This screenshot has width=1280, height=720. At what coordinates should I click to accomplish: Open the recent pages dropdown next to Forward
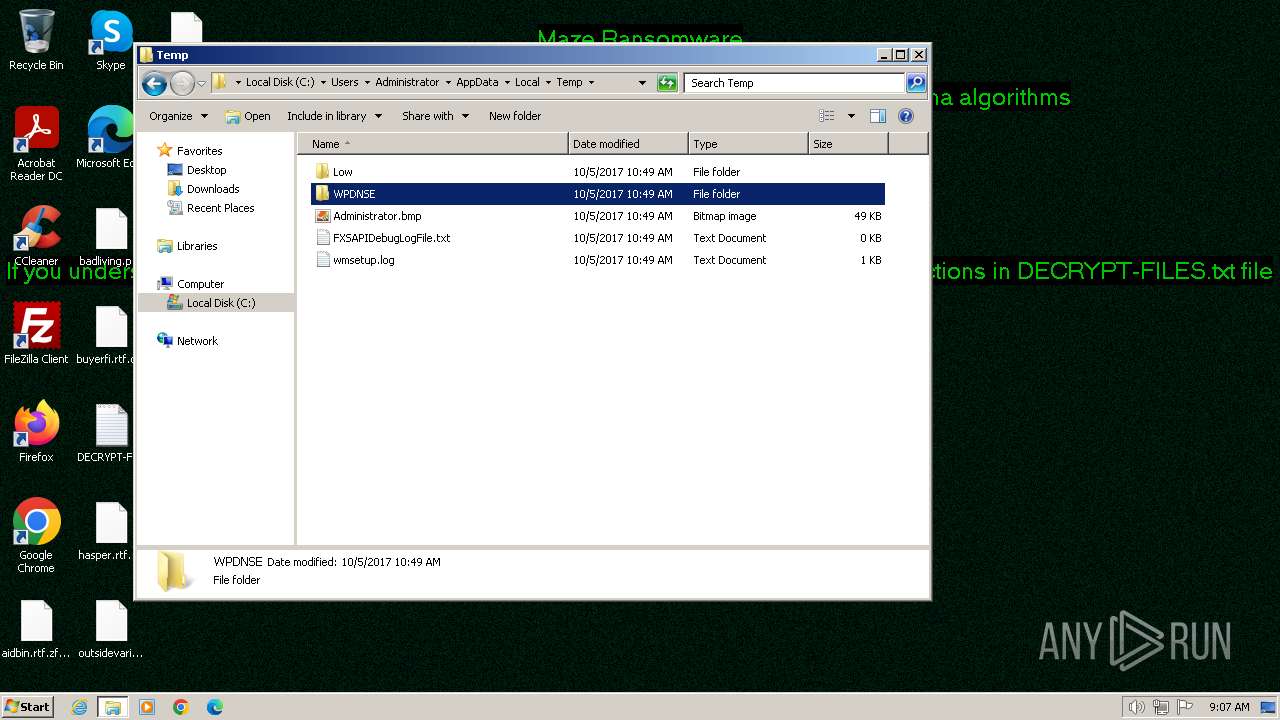tap(202, 83)
